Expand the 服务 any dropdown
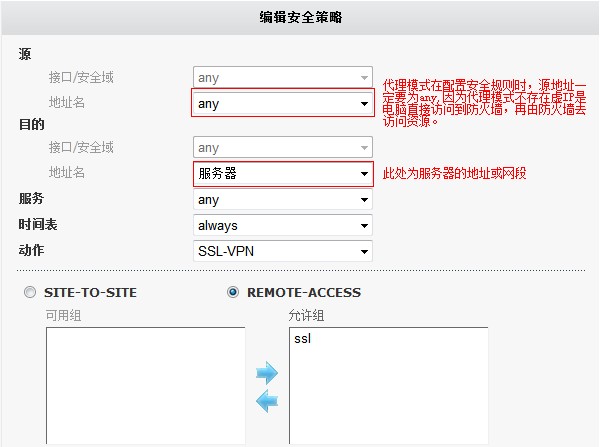The height and width of the screenshot is (447, 600). (x=283, y=199)
